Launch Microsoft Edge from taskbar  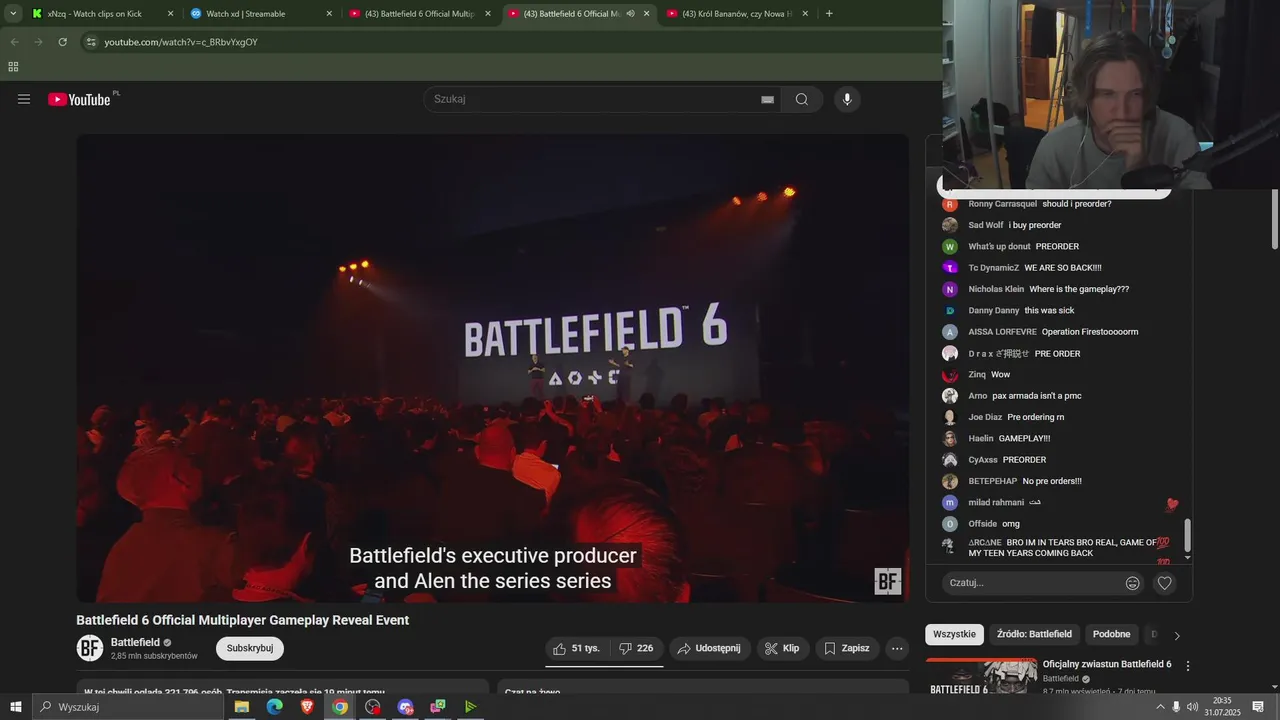tap(274, 707)
